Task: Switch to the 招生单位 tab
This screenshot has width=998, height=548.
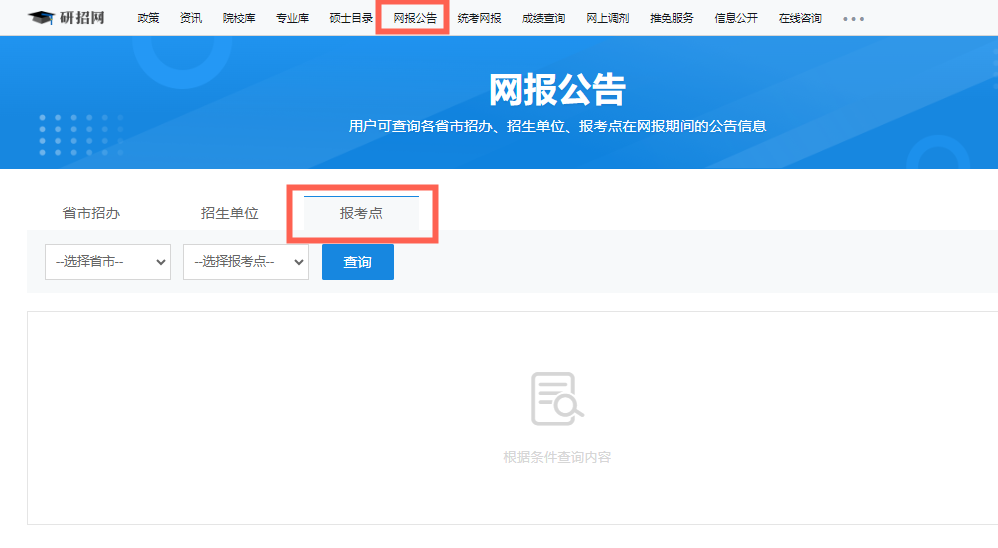Action: 229,213
